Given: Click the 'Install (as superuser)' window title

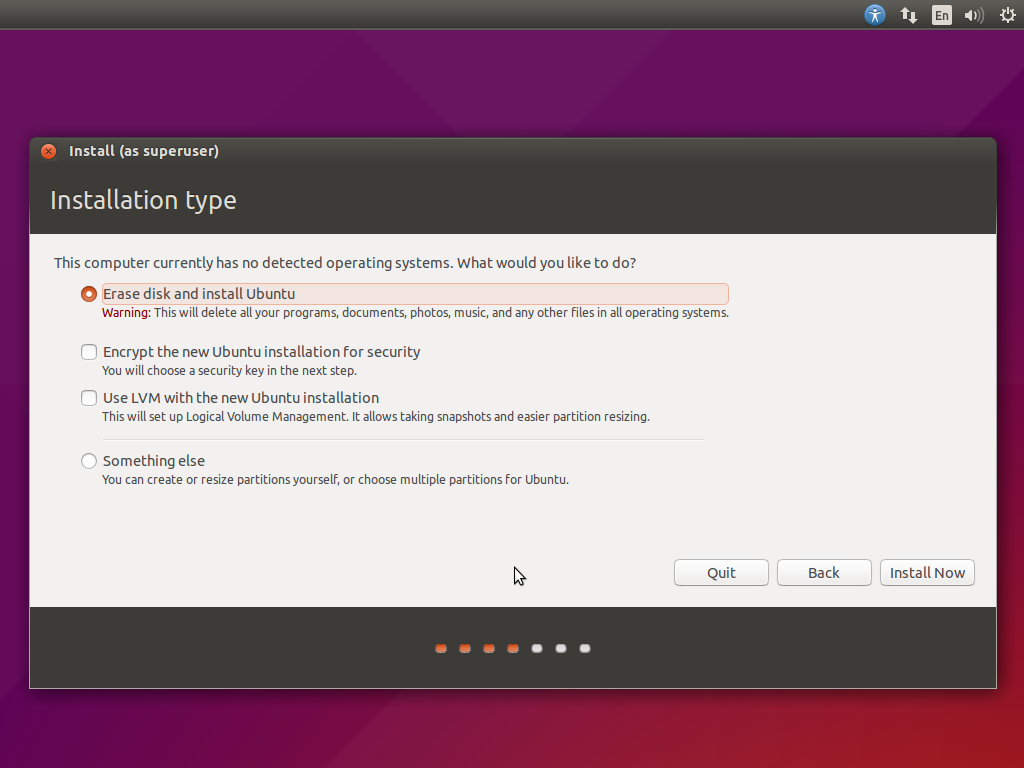Looking at the screenshot, I should [144, 151].
